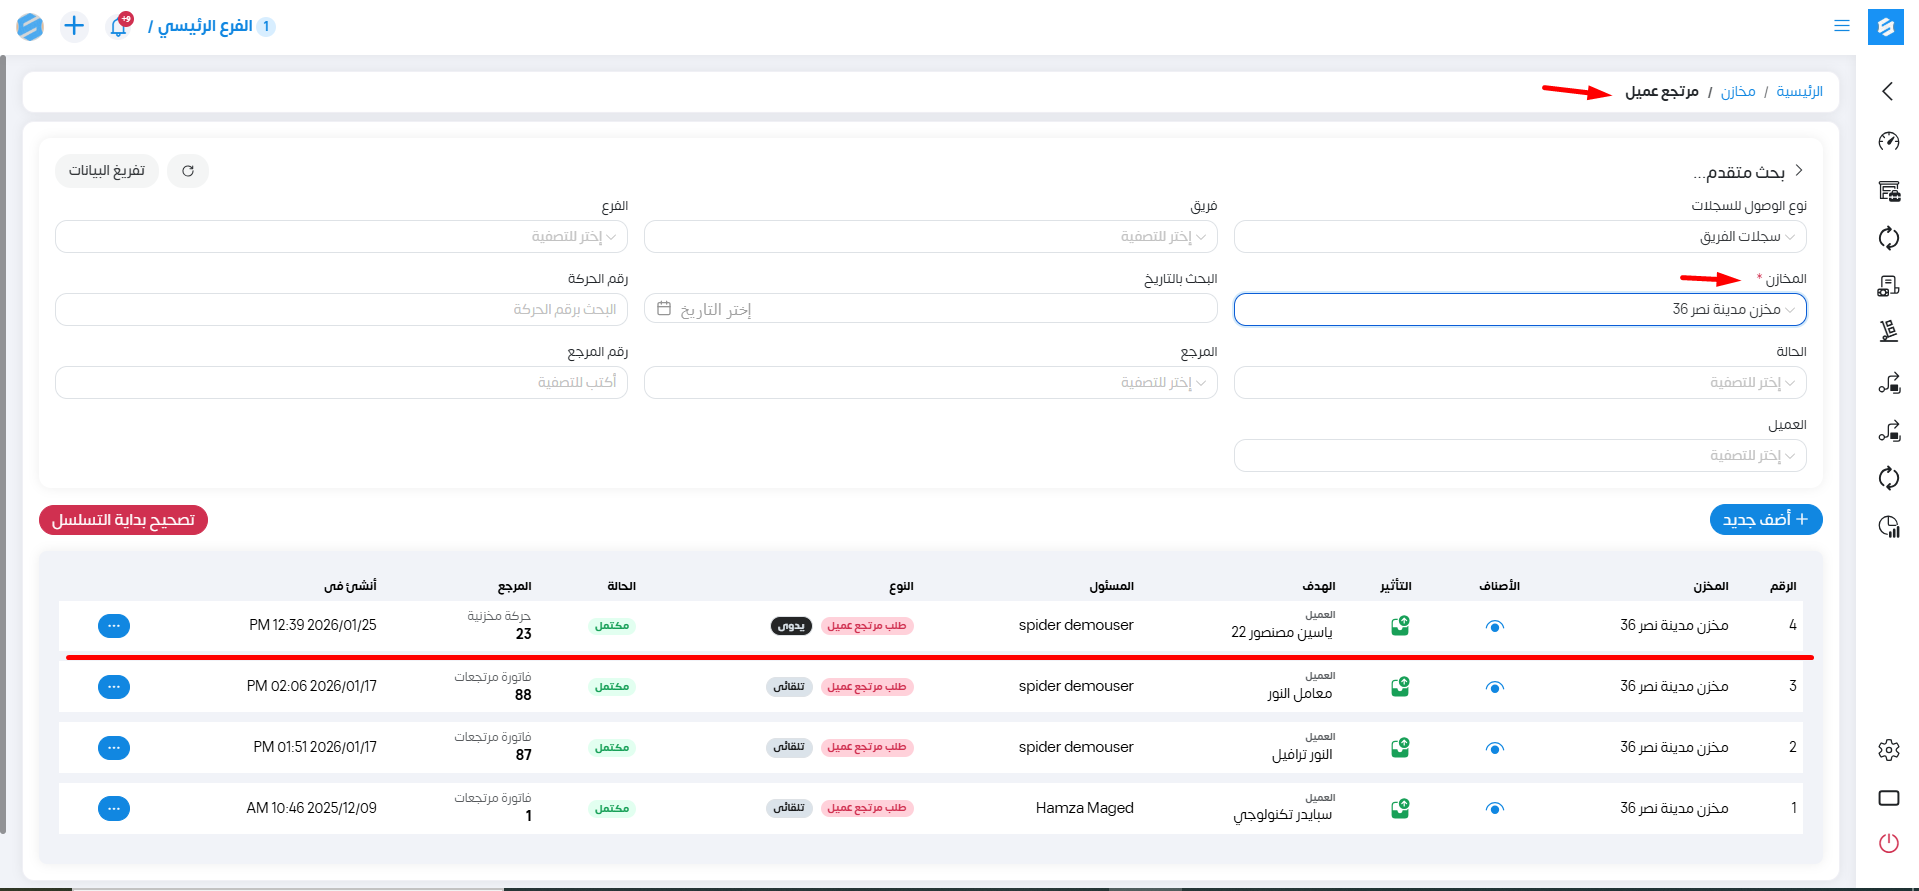Click the green effect icon in row 4
The width and height of the screenshot is (1919, 891).
[x=1400, y=626]
